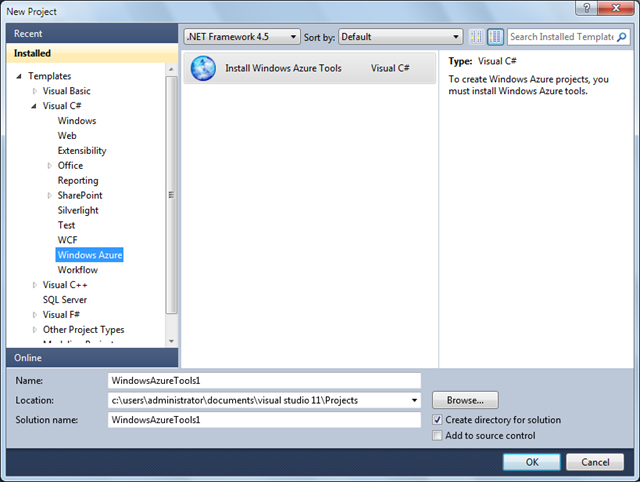Enable Add to source control checkbox
This screenshot has height=482, width=640.
point(437,435)
